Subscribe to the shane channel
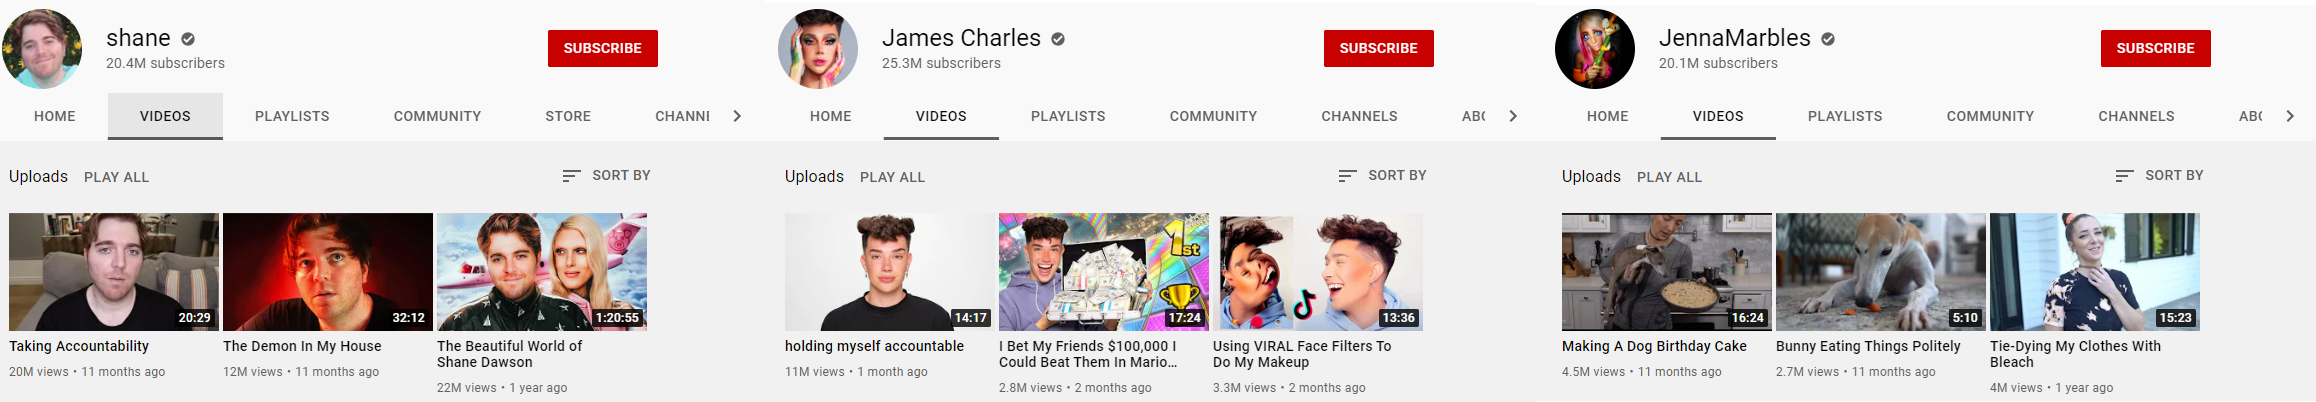This screenshot has height=402, width=2316. point(603,48)
